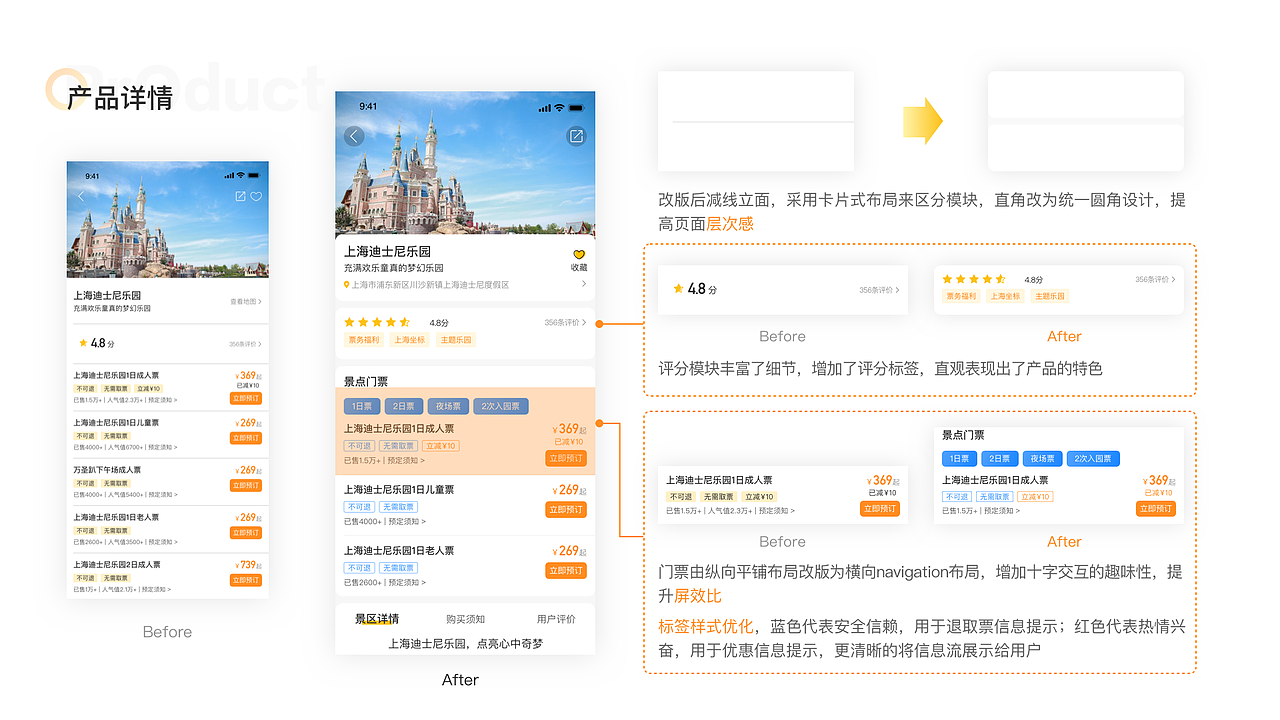
Task: Open 356条评价 in After rating comparison card
Action: 1156,280
